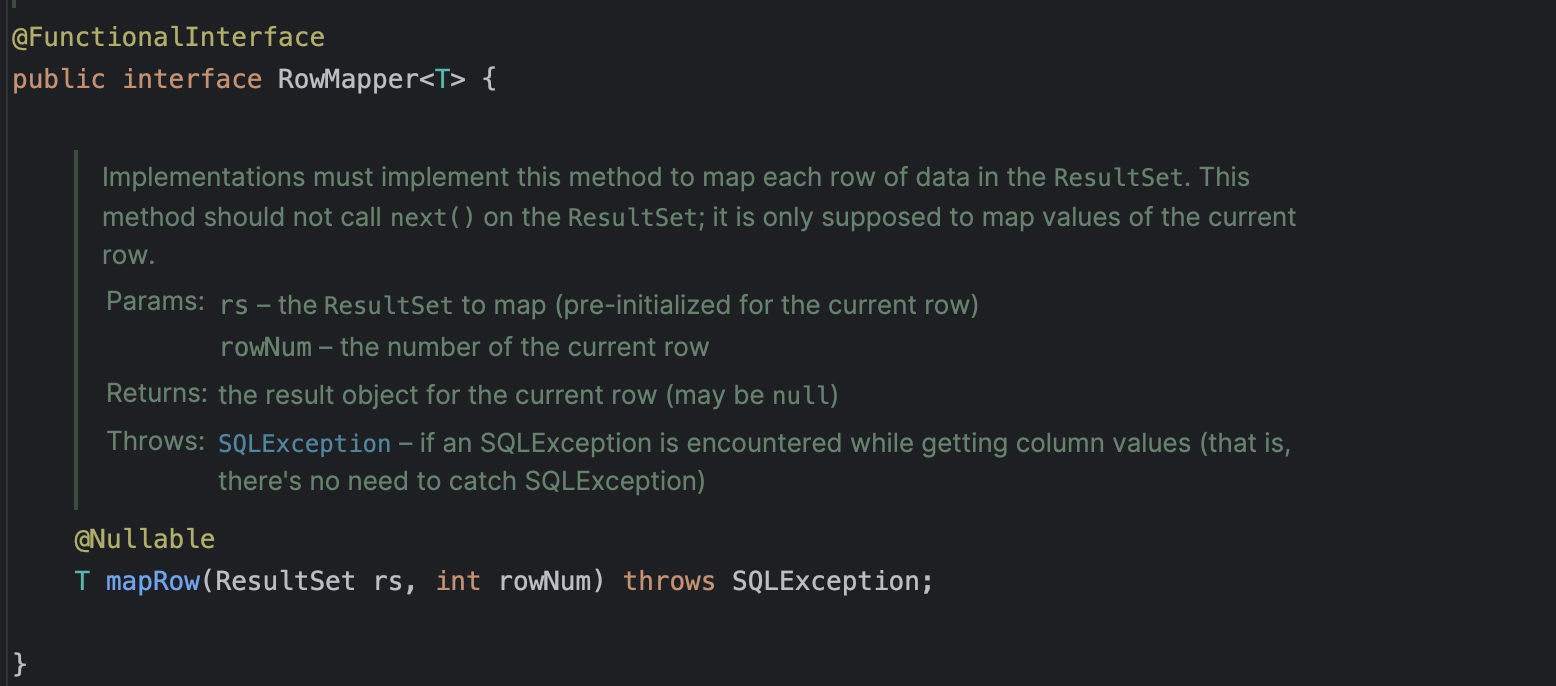Click the RowMapper interface name
This screenshot has width=1556, height=686.
(x=347, y=79)
